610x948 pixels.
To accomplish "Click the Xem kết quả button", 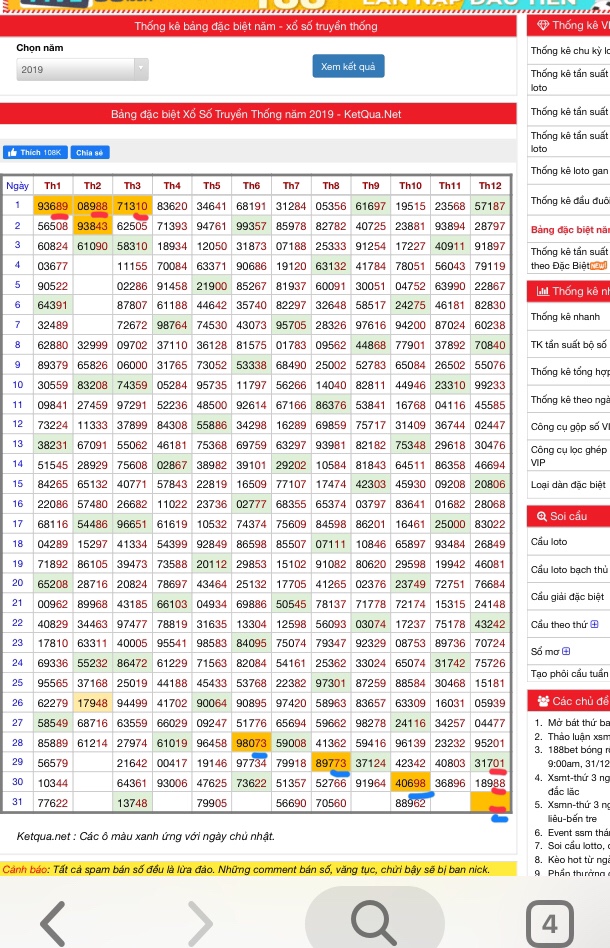I will [347, 67].
